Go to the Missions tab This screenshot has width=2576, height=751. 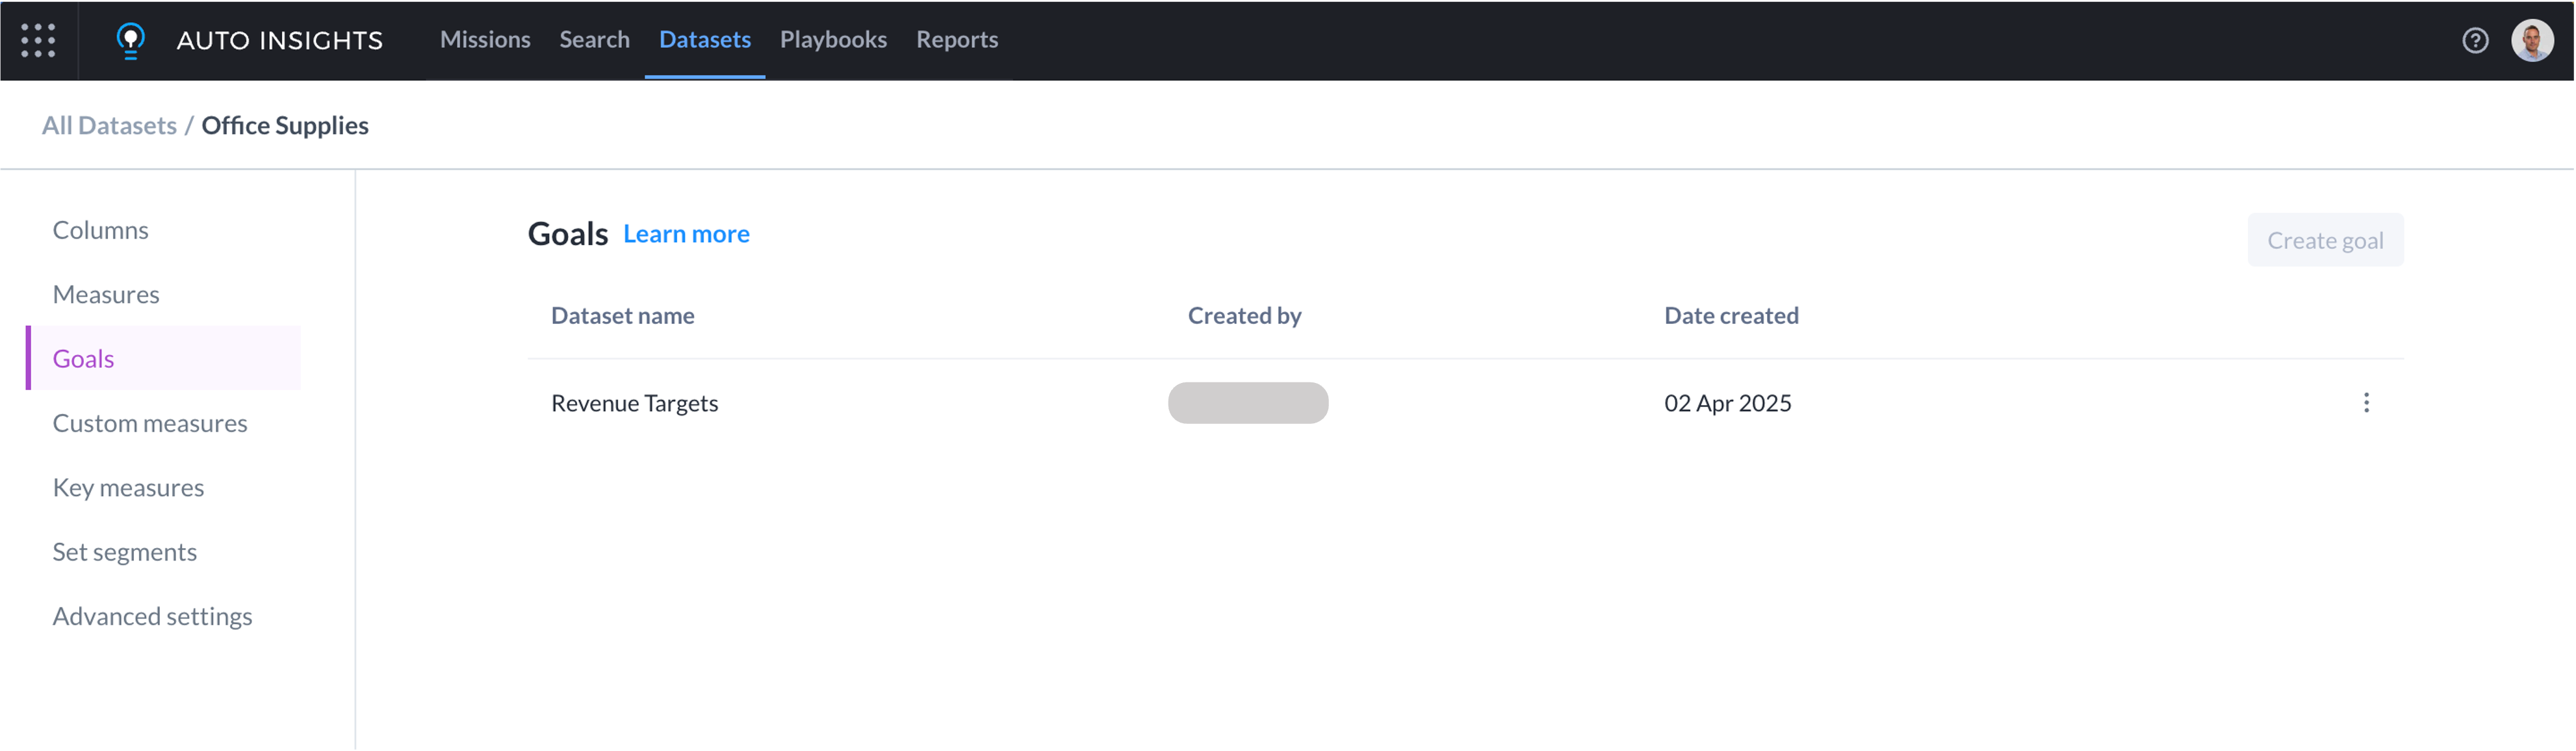(x=485, y=39)
